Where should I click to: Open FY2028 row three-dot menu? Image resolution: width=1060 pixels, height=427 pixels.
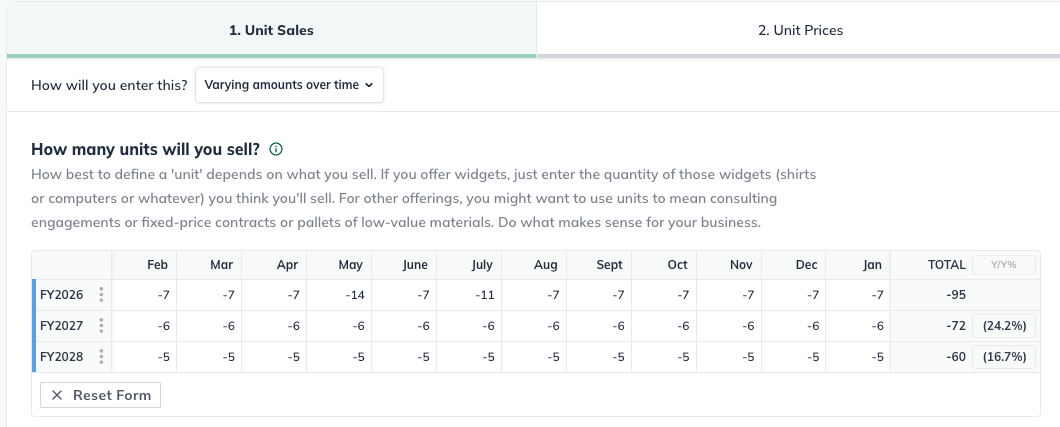(101, 357)
